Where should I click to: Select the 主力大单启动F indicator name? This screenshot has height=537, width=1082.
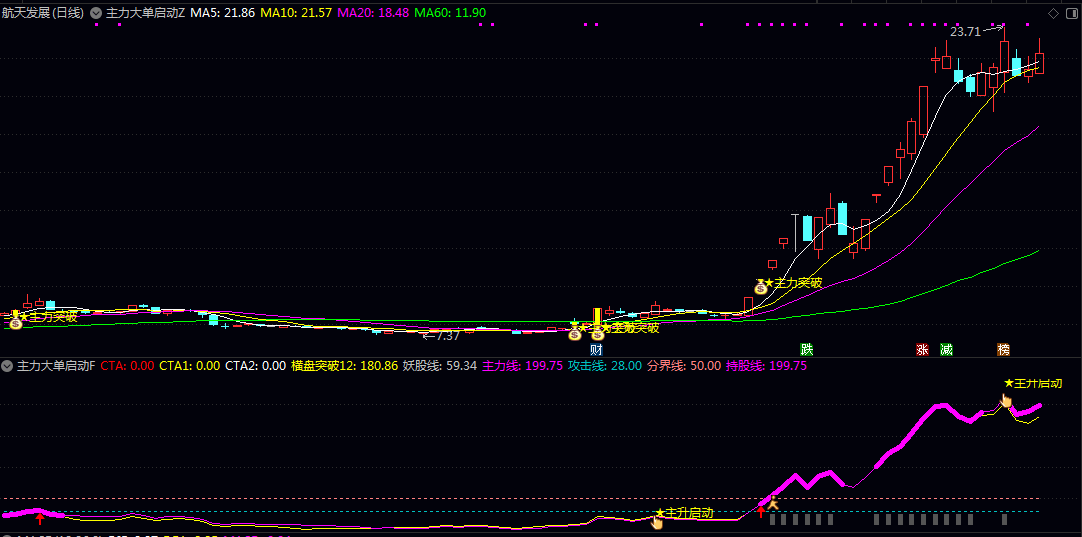tap(57, 365)
